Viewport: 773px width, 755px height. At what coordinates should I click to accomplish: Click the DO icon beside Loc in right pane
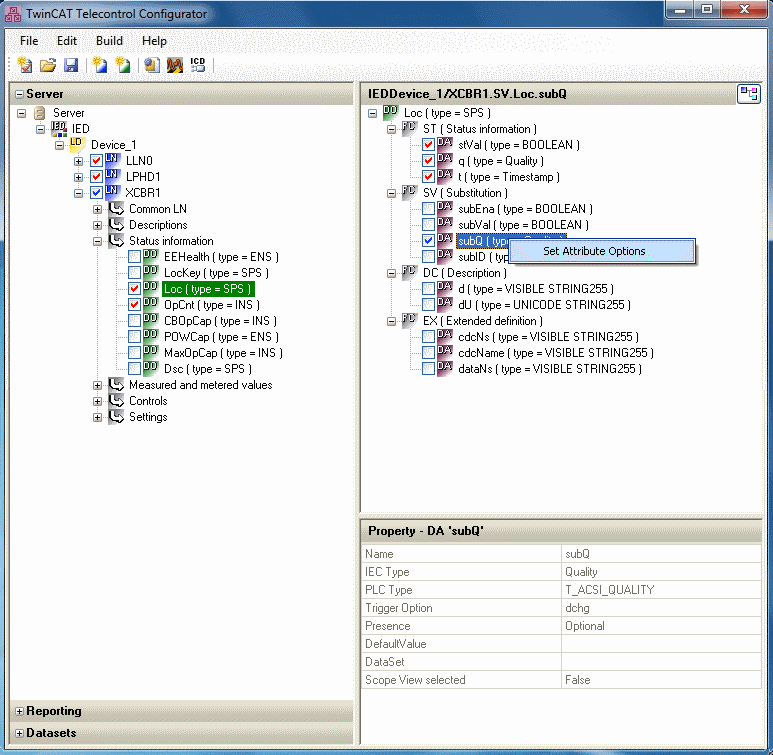[x=390, y=112]
